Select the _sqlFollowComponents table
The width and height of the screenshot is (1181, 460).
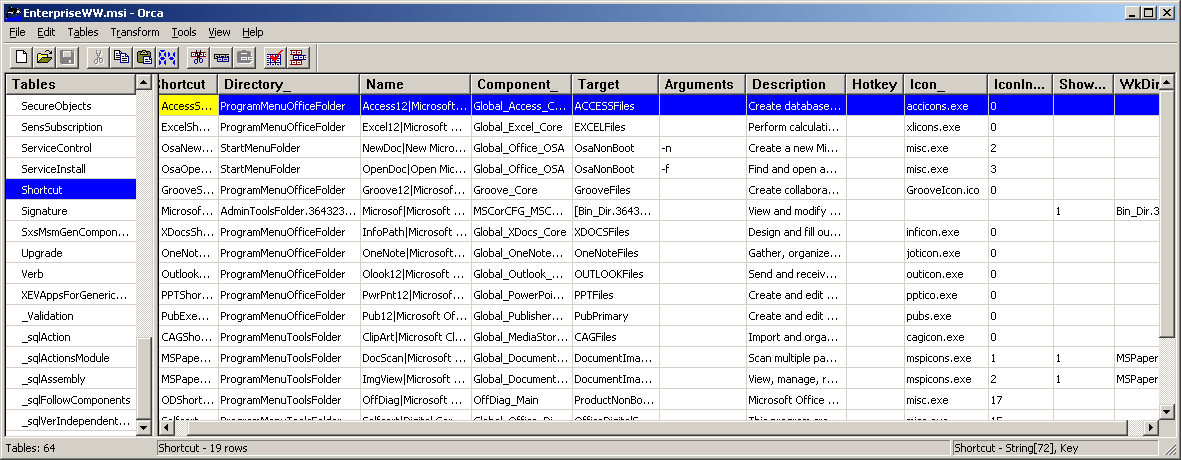[71, 401]
